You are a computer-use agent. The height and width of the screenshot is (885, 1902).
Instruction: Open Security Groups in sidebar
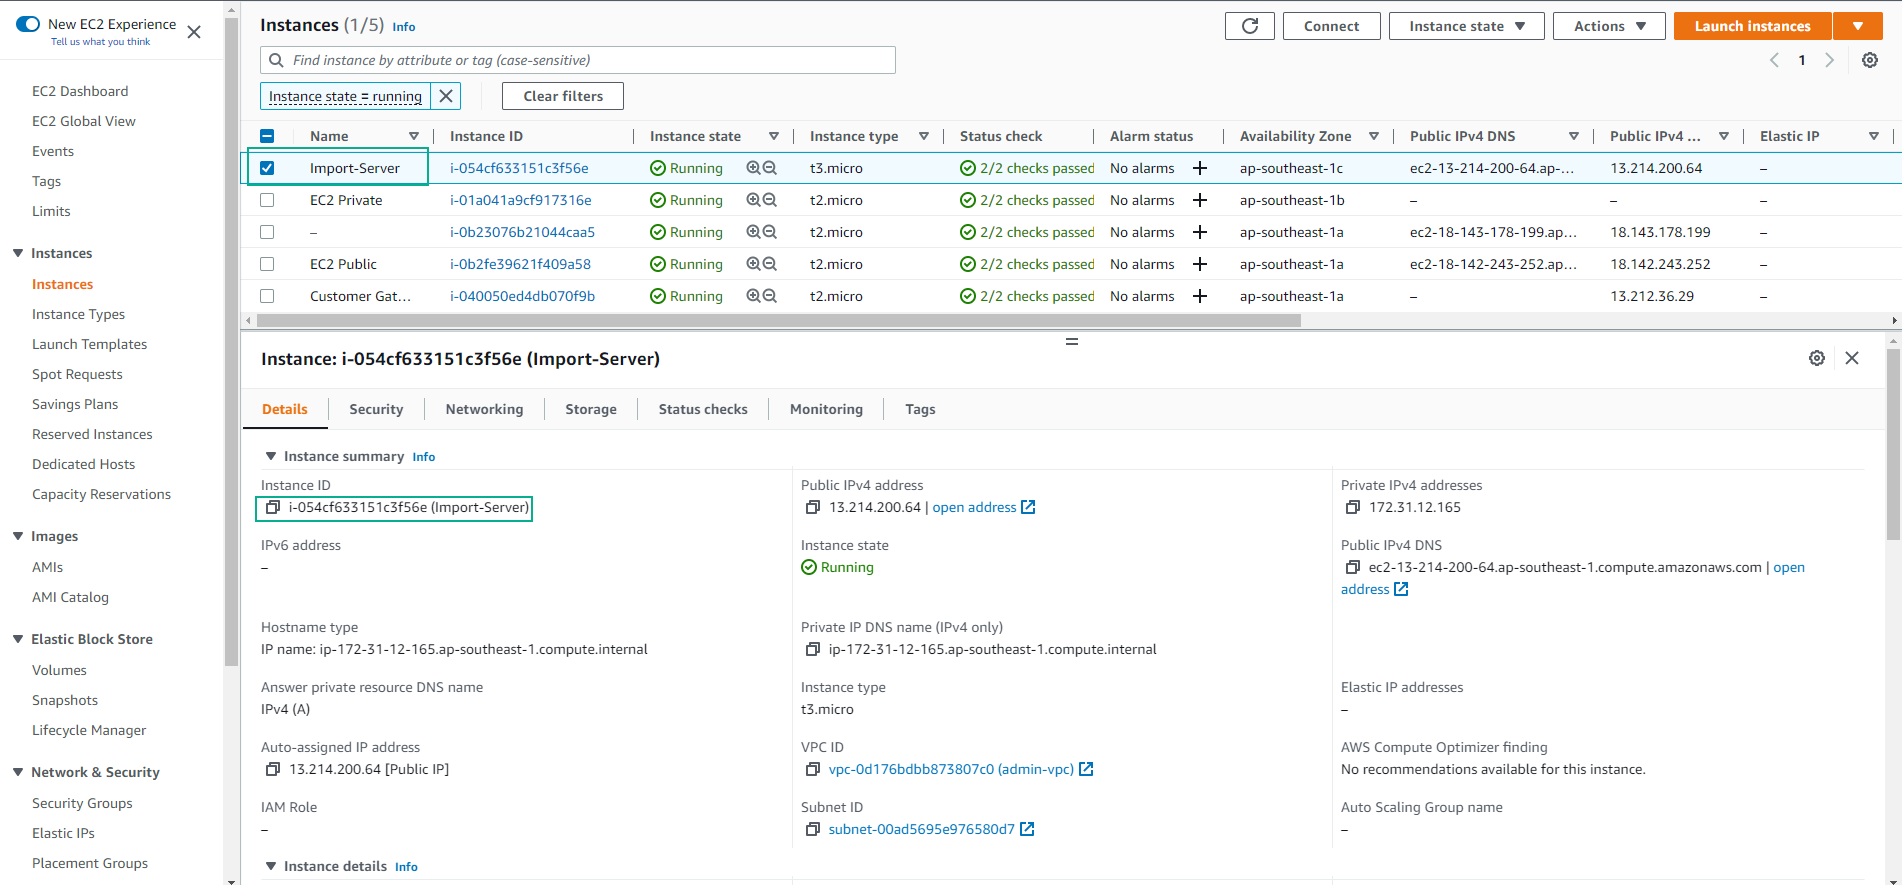tap(82, 803)
